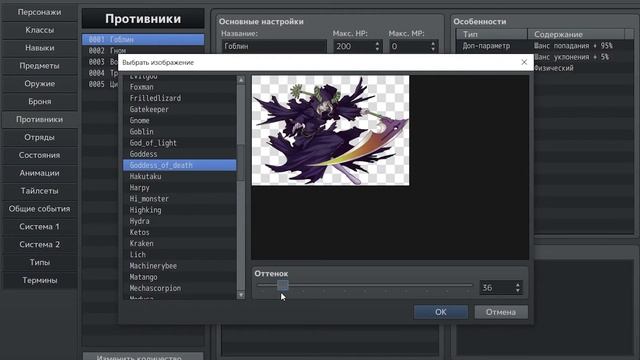This screenshot has height=360, width=640.
Task: Click the image list scrollbar thumb
Action: [241, 162]
